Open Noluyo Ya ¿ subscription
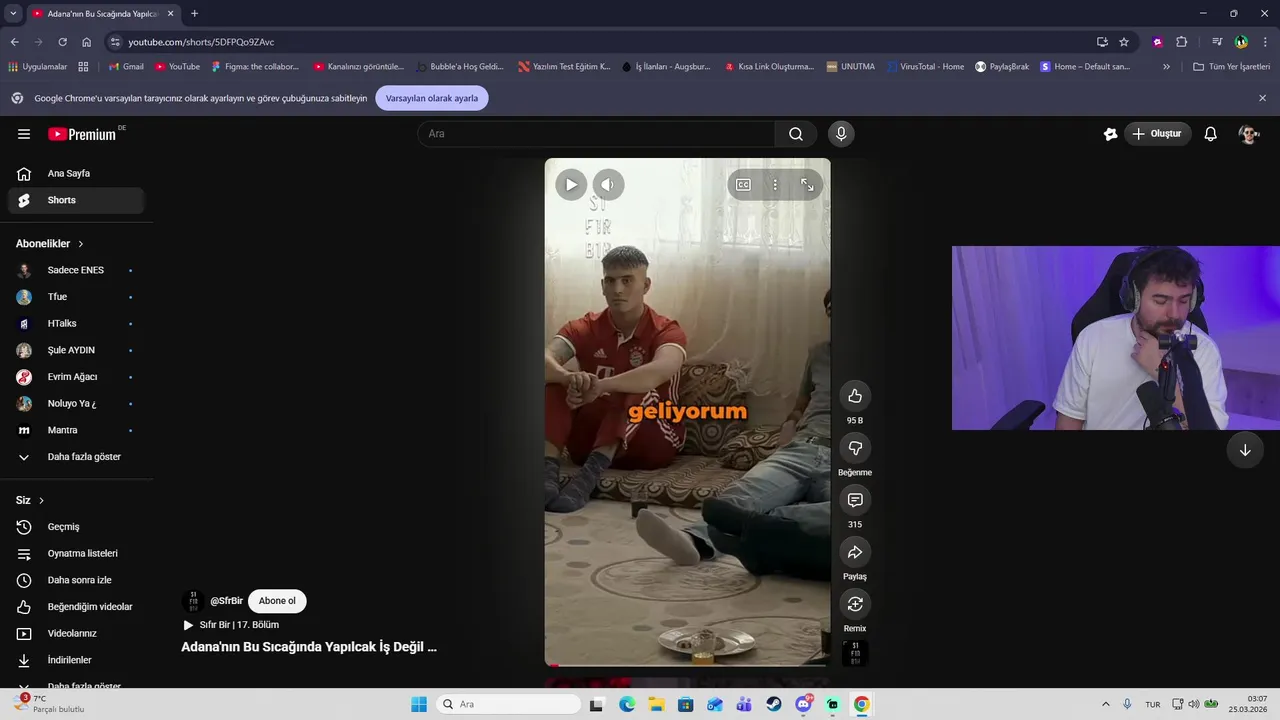 point(76,404)
